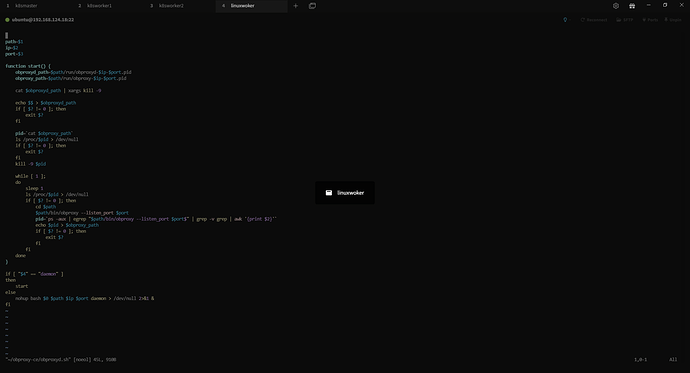Click the Reconnect button

pyautogui.click(x=594, y=20)
